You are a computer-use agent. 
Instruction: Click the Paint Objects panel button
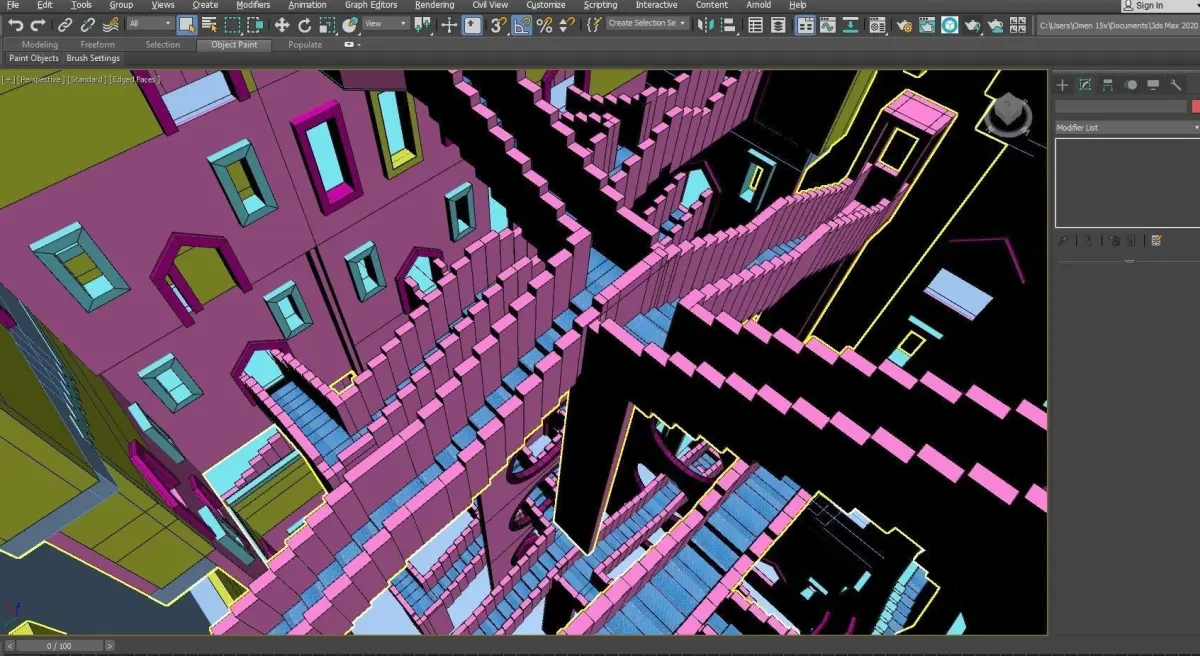[34, 58]
